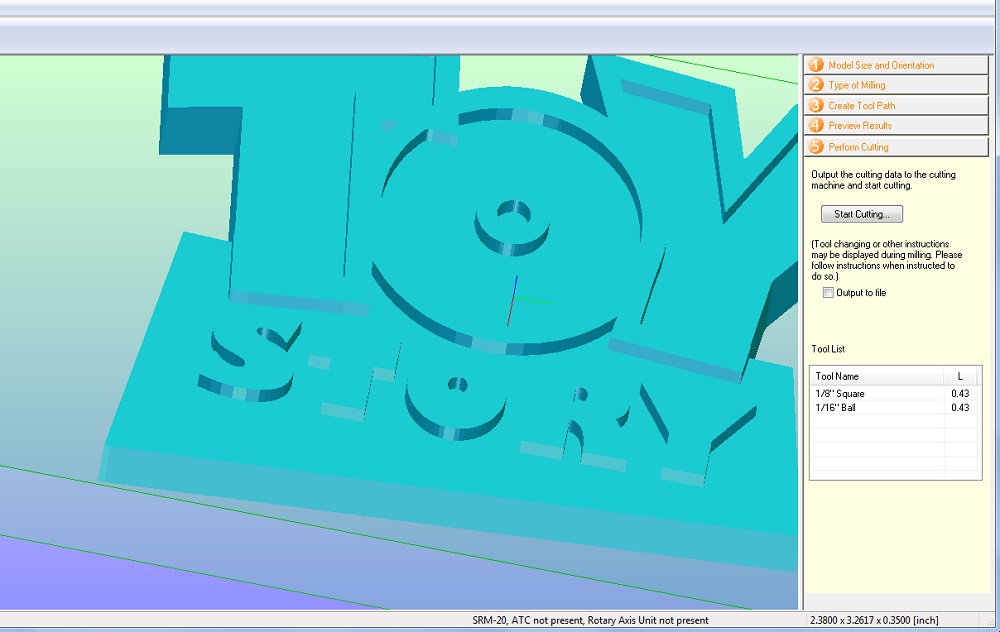This screenshot has height=632, width=1000.
Task: Select the Tool Name column header
Action: tap(876, 376)
